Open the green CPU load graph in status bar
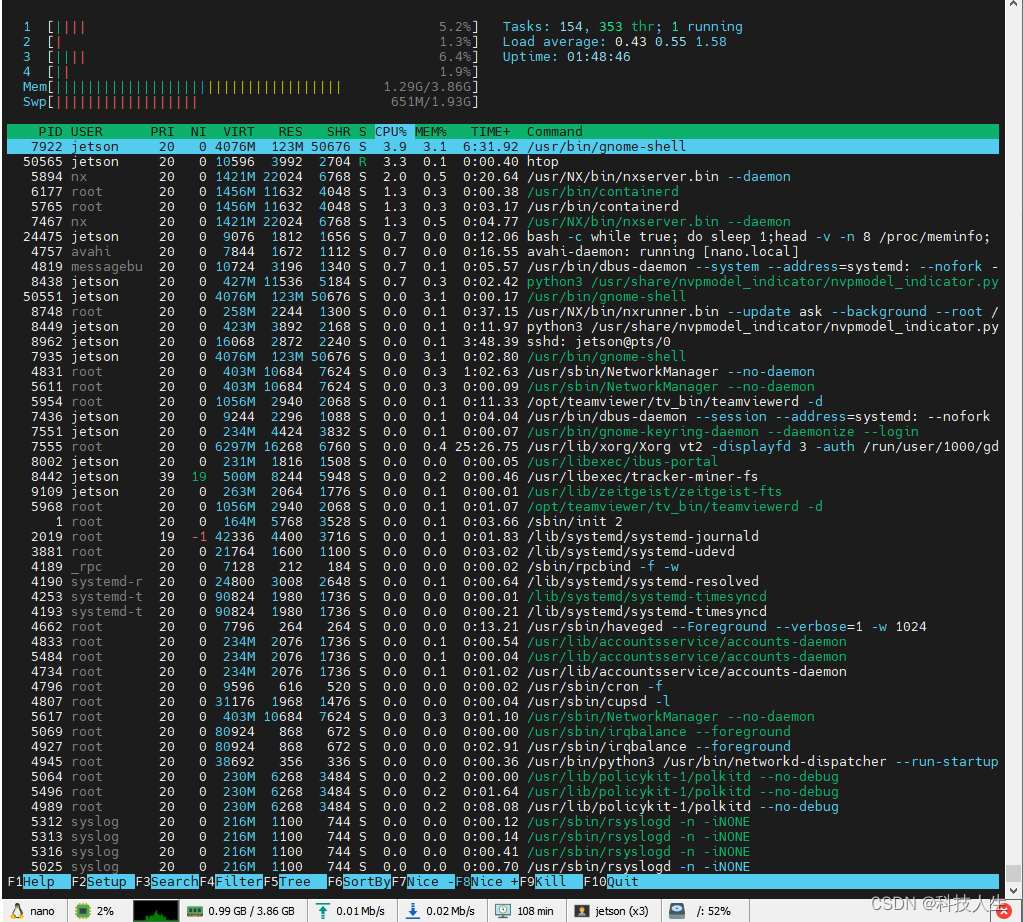 155,911
